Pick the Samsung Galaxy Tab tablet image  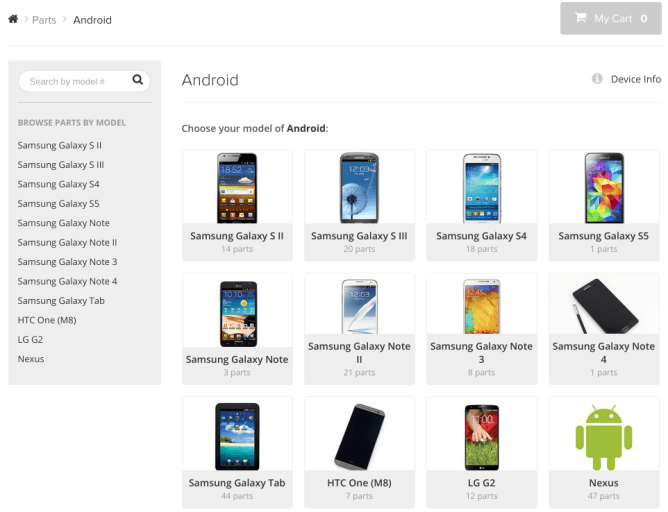point(237,436)
